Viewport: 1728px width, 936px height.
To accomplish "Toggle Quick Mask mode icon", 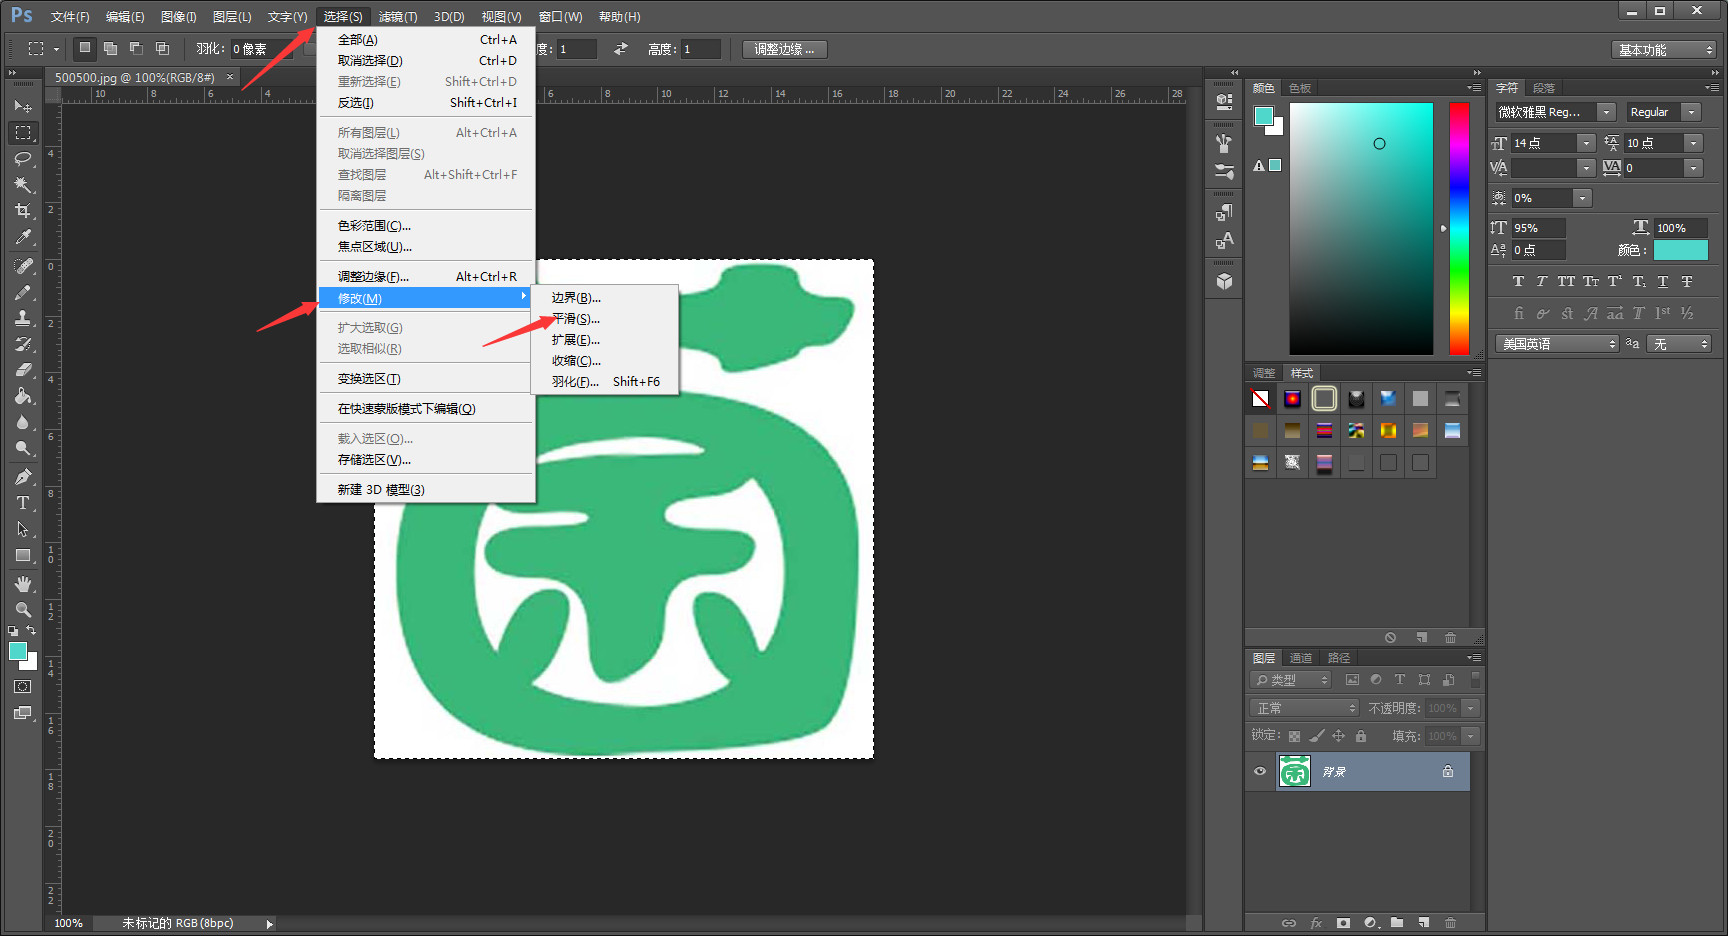I will (x=23, y=687).
